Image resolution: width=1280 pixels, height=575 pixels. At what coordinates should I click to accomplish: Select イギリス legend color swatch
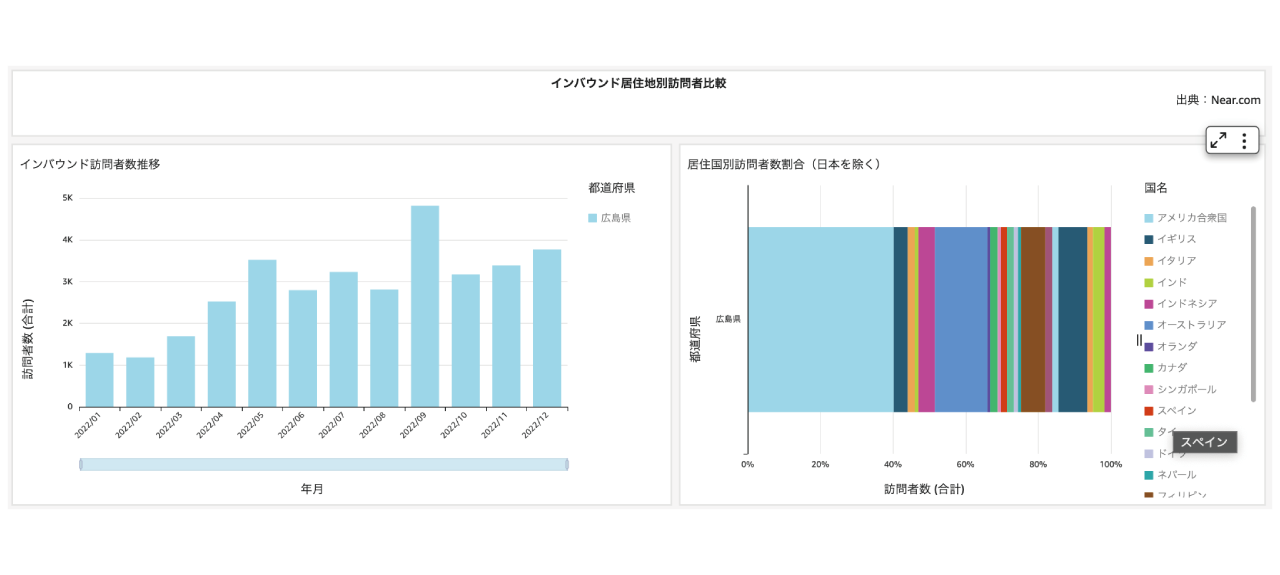point(1149,239)
